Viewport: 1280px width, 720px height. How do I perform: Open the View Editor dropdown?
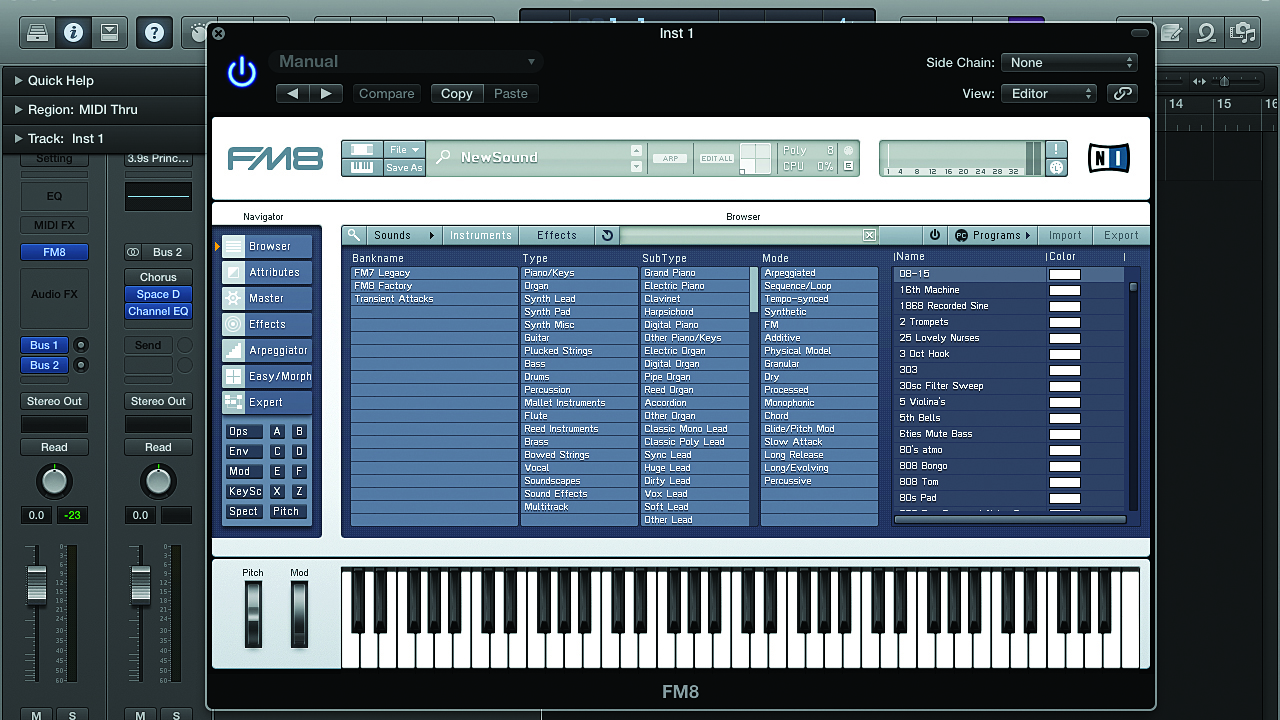coord(1048,93)
